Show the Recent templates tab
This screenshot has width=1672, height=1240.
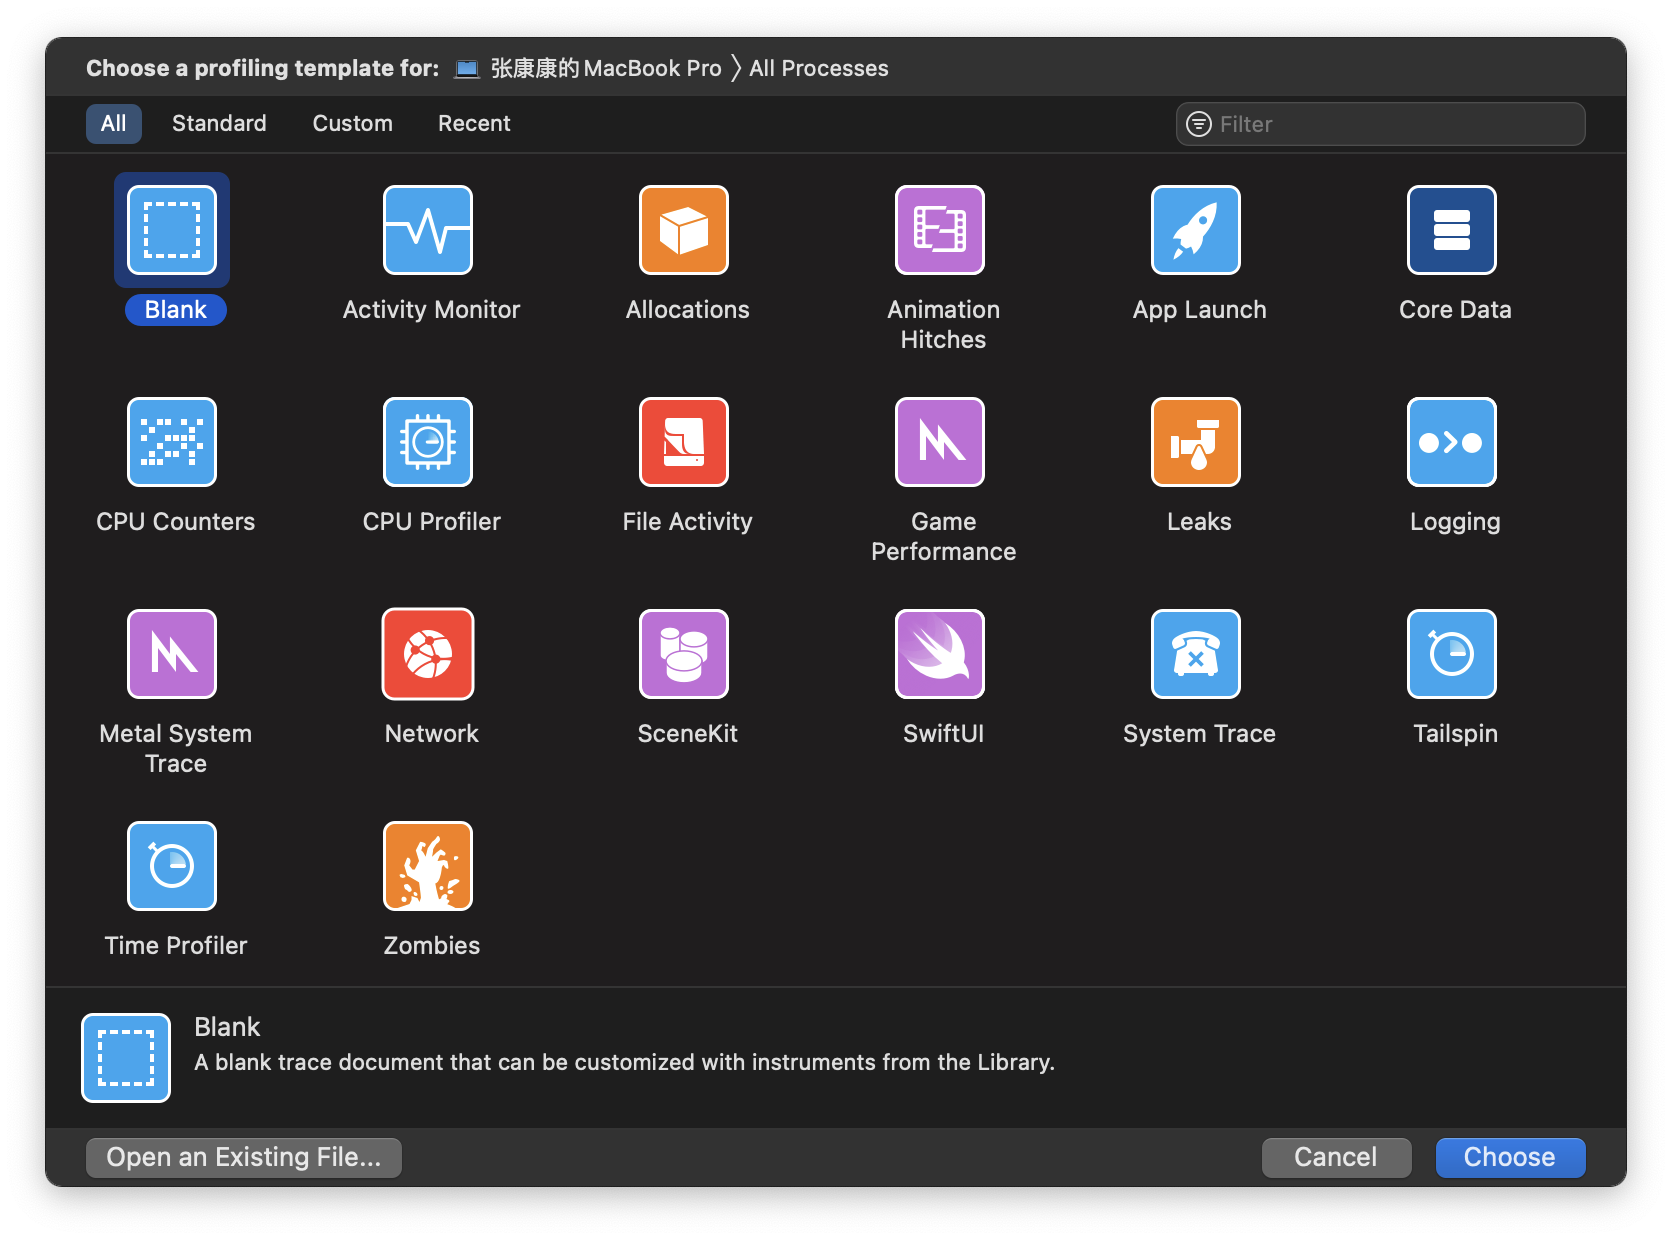point(474,124)
